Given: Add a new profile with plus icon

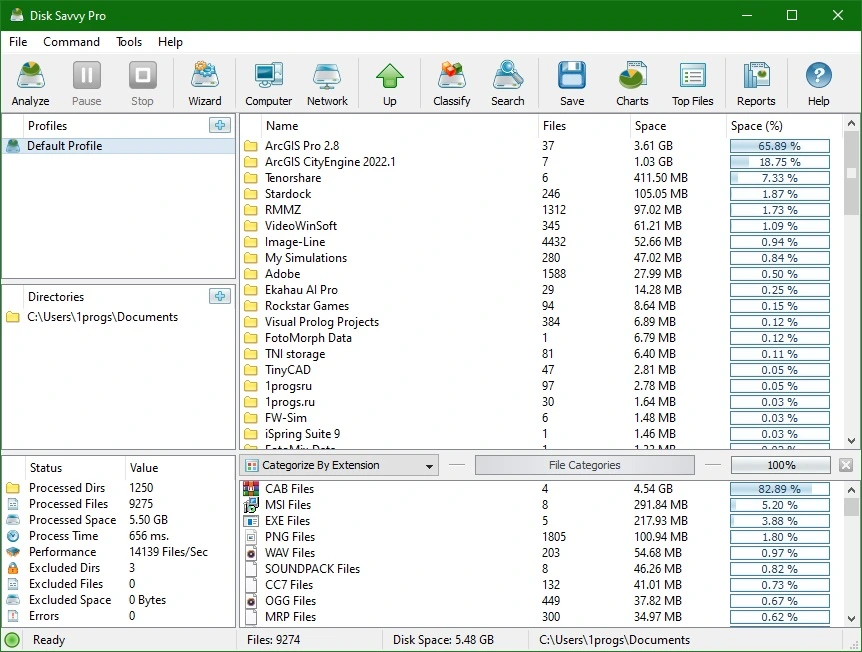Looking at the screenshot, I should tap(220, 125).
